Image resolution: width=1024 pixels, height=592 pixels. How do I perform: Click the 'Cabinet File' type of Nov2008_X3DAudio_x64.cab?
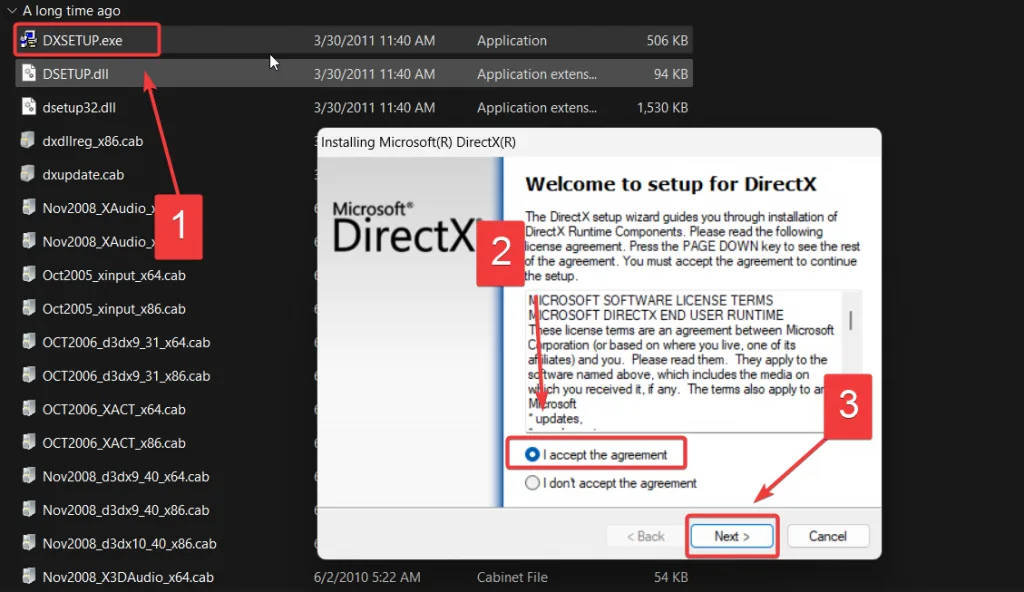(512, 577)
